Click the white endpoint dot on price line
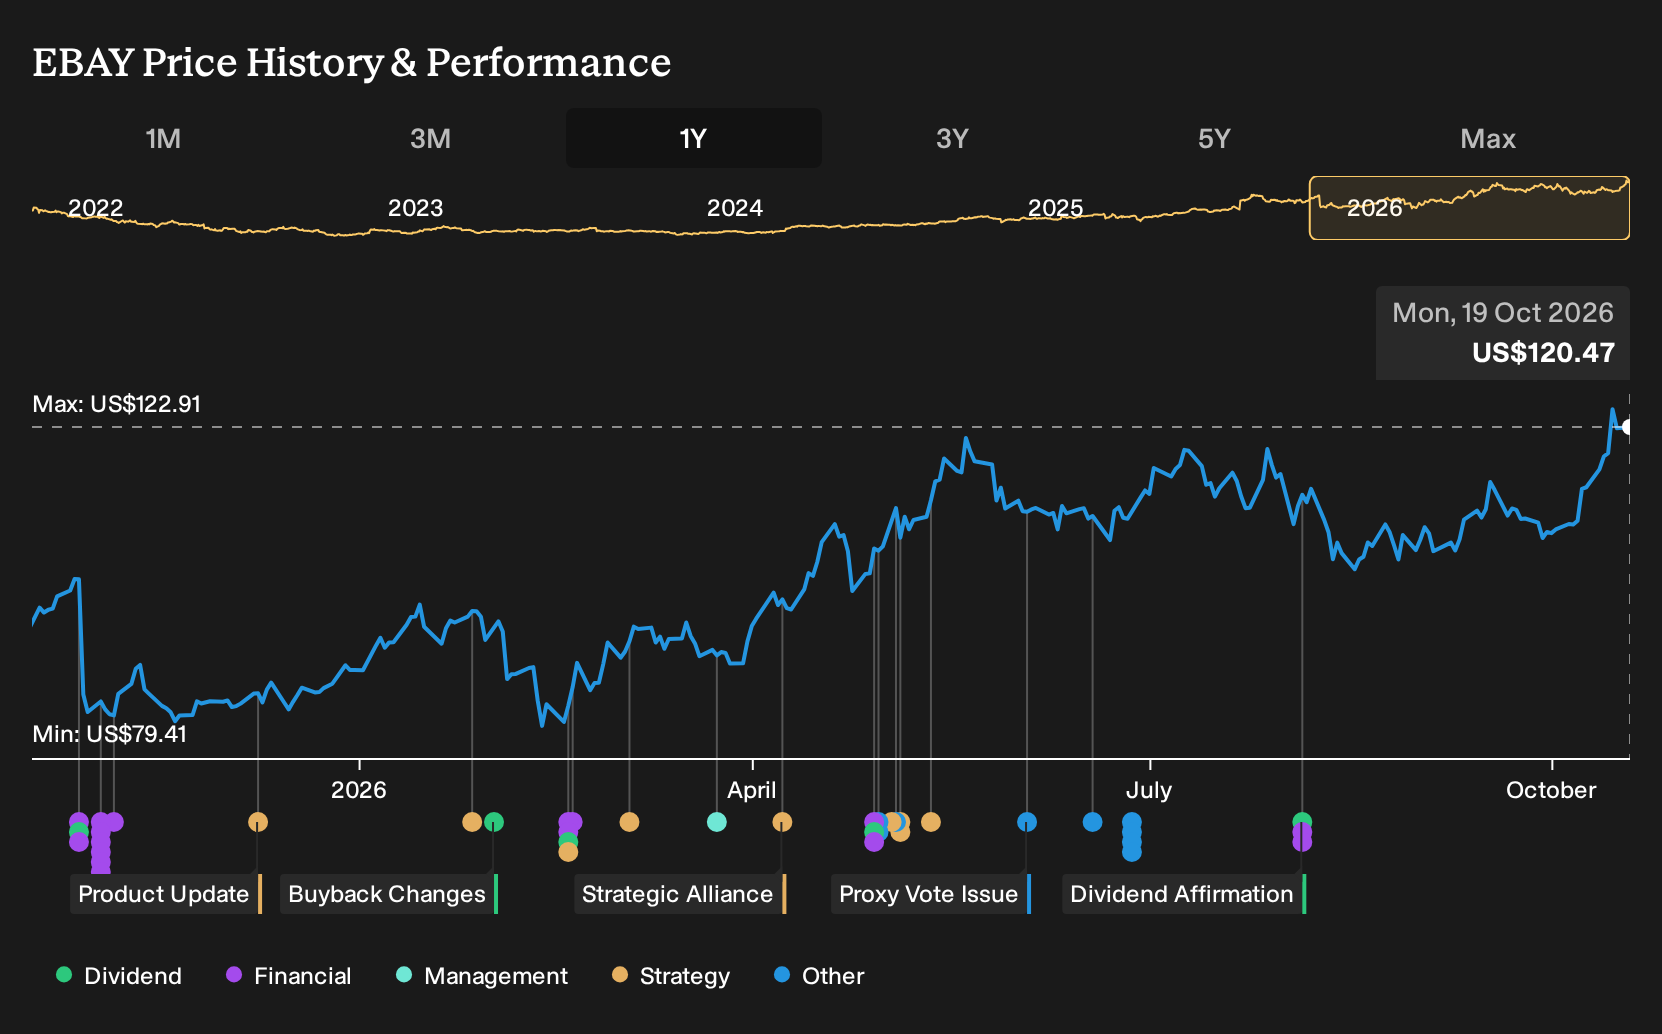The image size is (1662, 1034). [x=1627, y=427]
